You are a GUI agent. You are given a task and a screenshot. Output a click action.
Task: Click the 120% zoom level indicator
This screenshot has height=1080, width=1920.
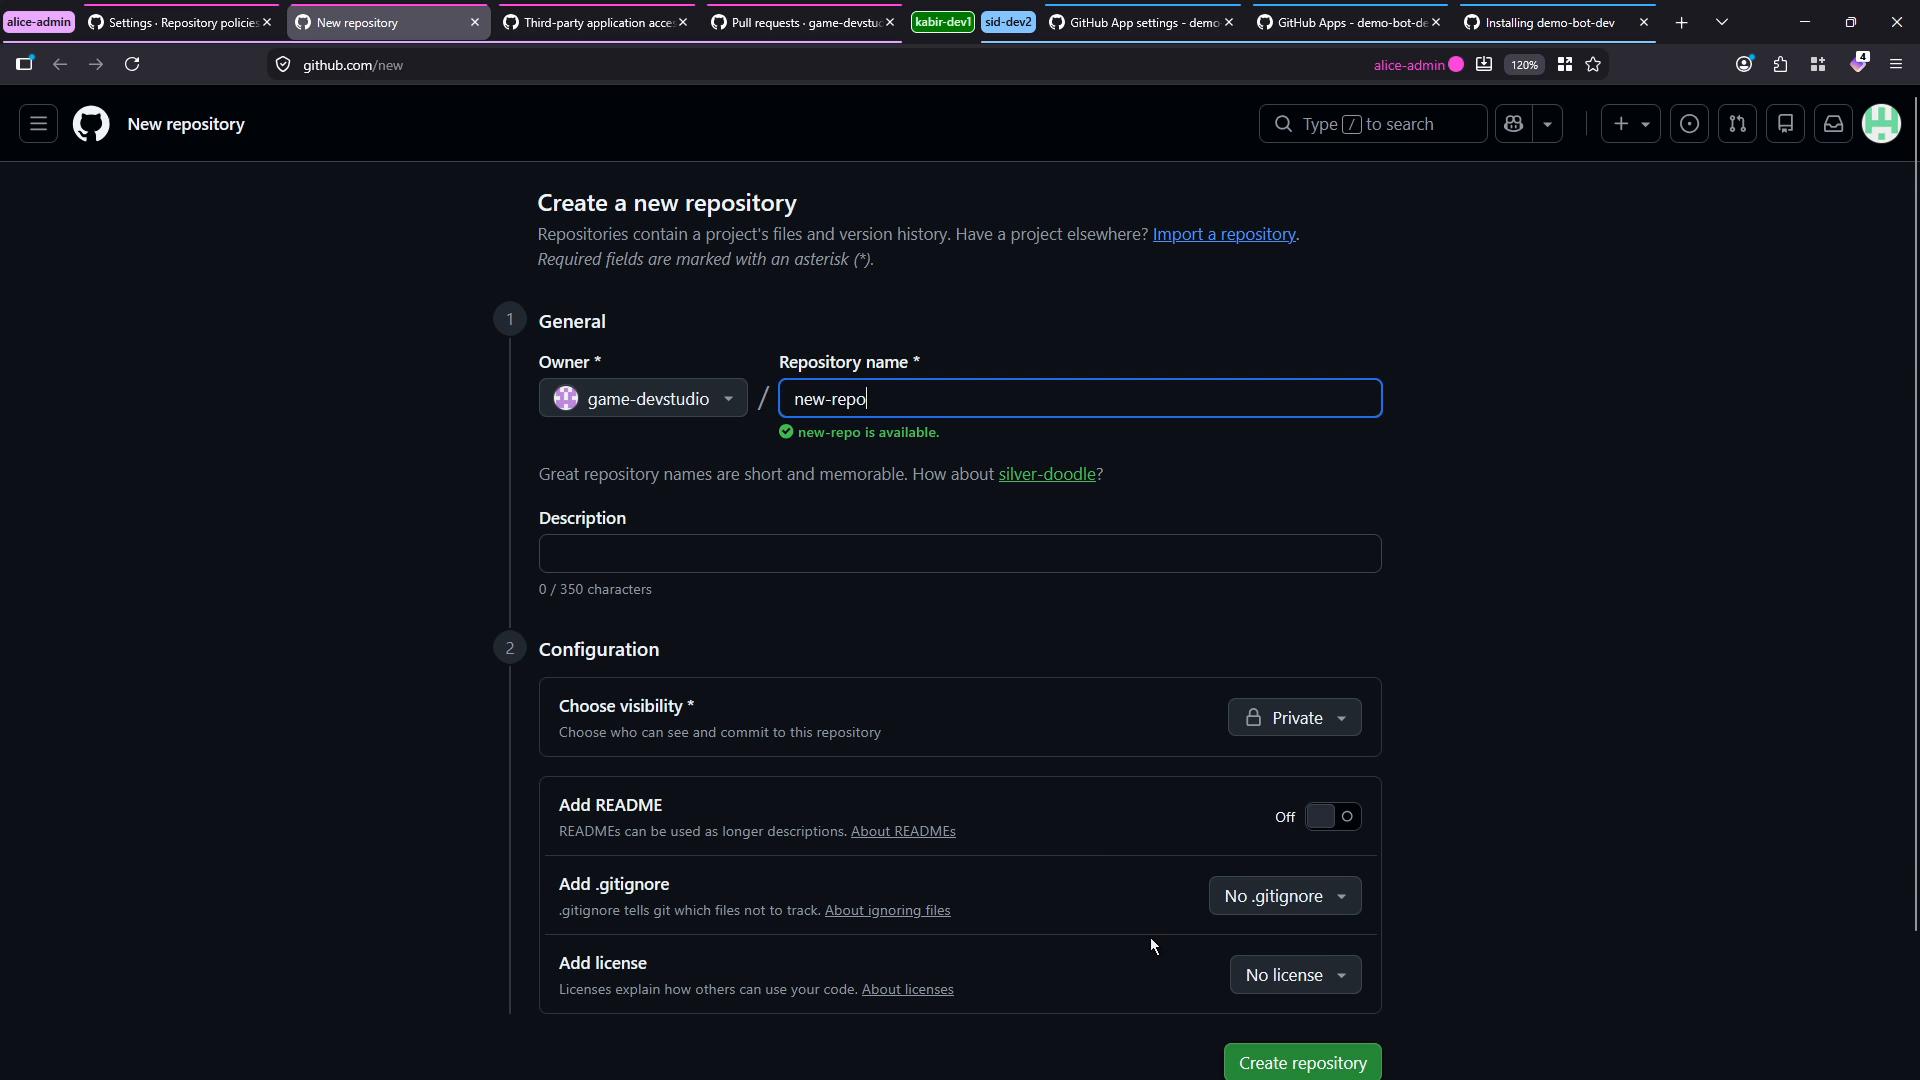[1524, 65]
